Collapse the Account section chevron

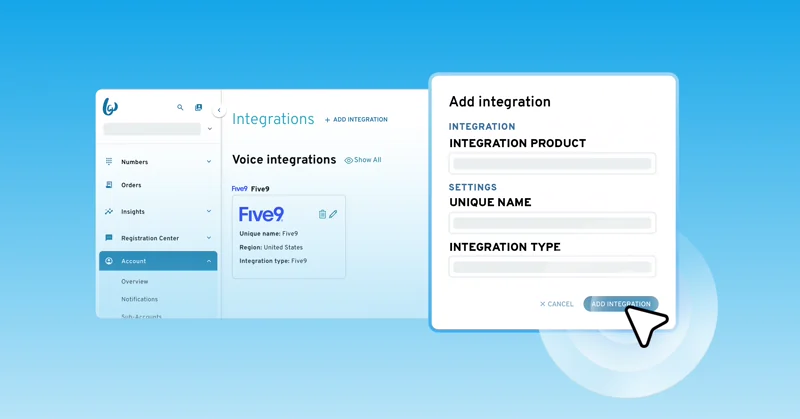tap(209, 261)
